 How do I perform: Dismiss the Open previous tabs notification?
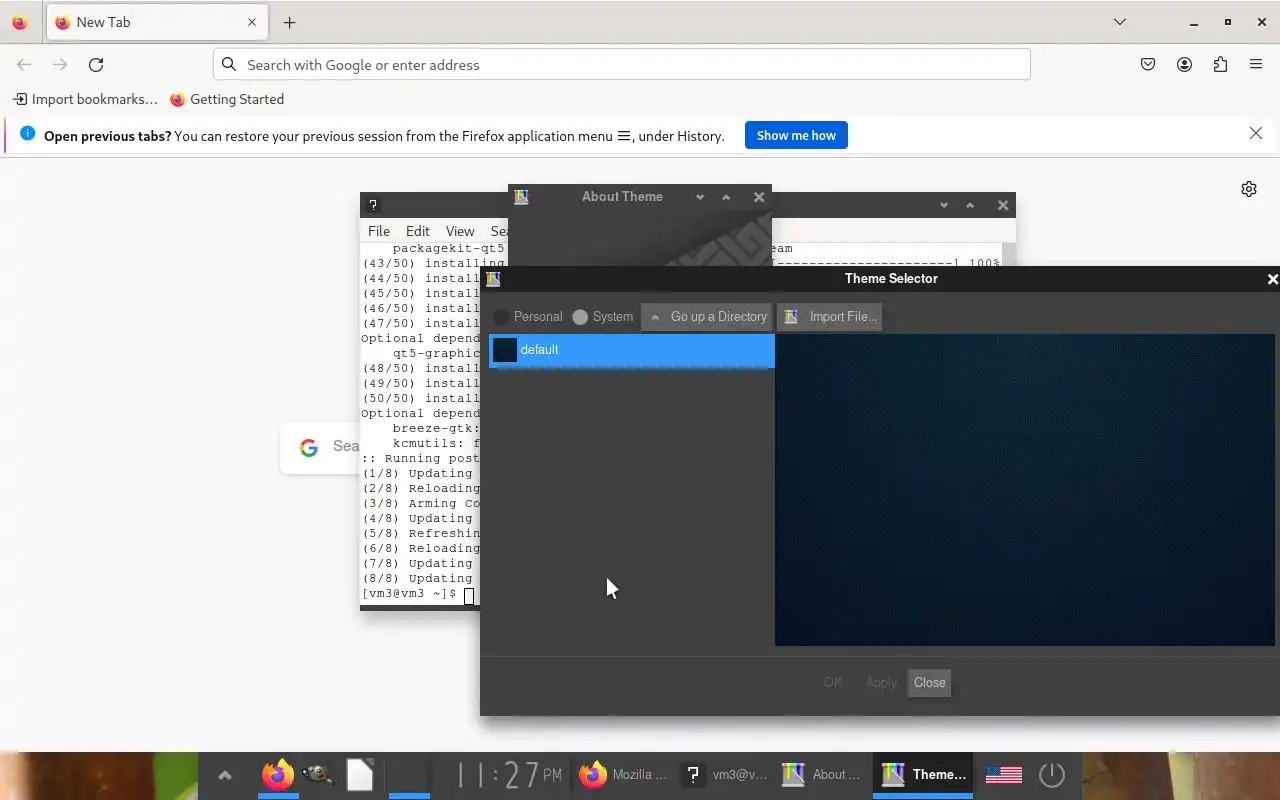click(1256, 134)
